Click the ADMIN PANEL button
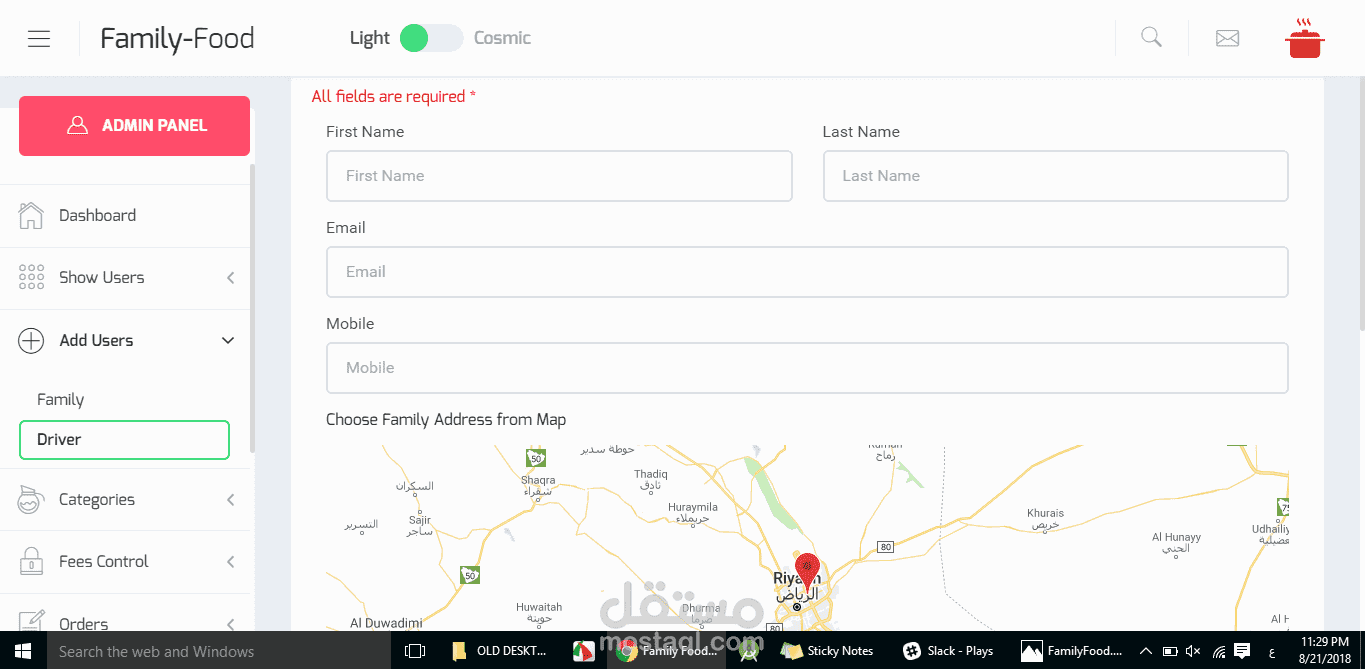Viewport: 1365px width, 669px height. [x=134, y=126]
